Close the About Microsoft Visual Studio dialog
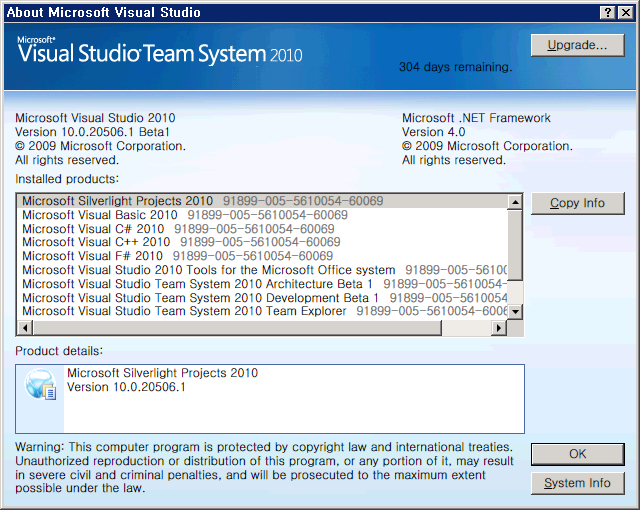640x510 pixels. (625, 12)
